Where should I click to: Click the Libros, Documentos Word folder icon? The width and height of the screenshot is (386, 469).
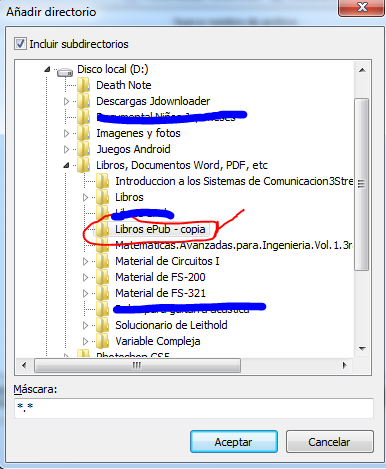point(83,165)
